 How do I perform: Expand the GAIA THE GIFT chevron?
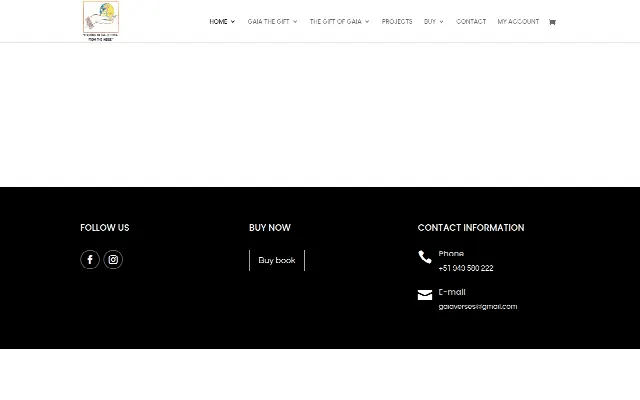point(295,22)
